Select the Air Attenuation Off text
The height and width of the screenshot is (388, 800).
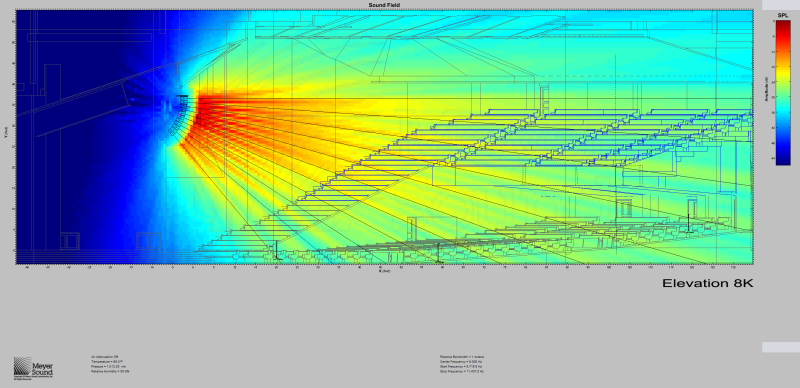pyautogui.click(x=100, y=356)
